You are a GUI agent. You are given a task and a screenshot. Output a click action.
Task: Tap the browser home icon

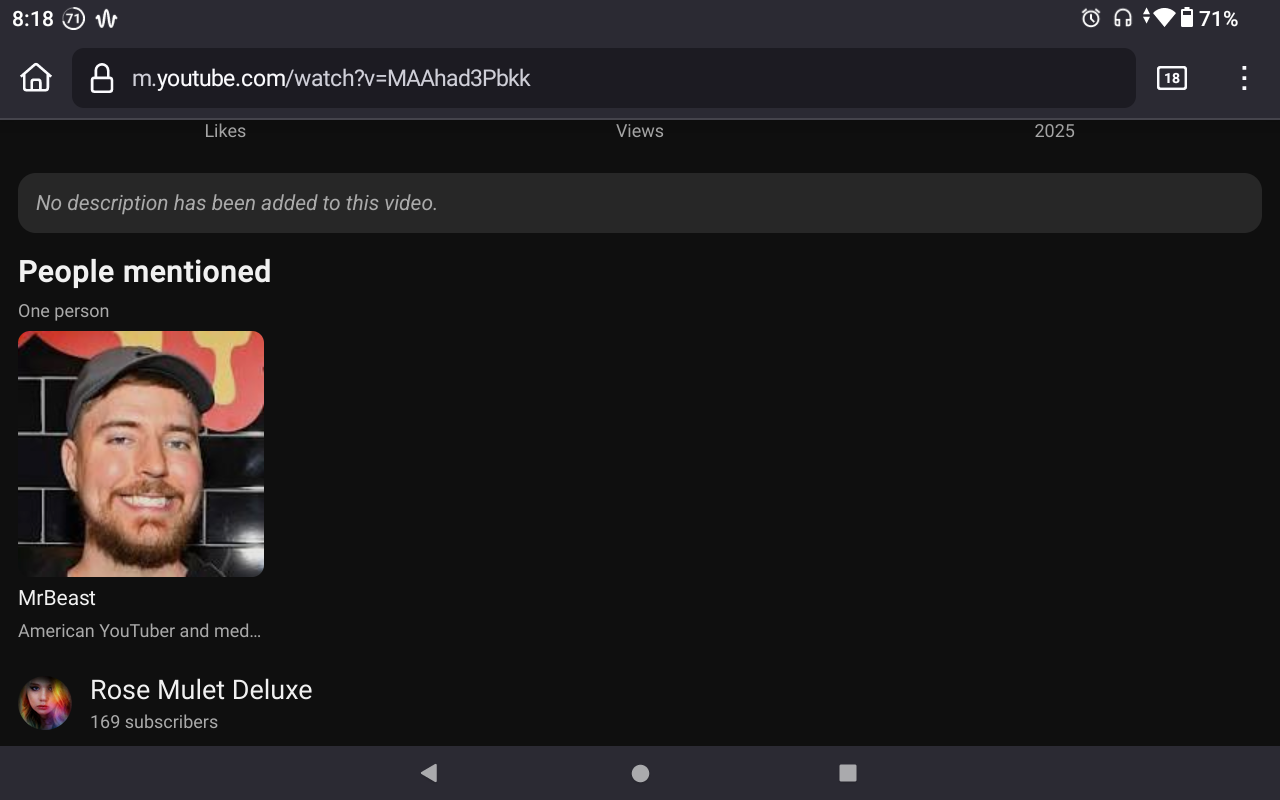click(36, 78)
